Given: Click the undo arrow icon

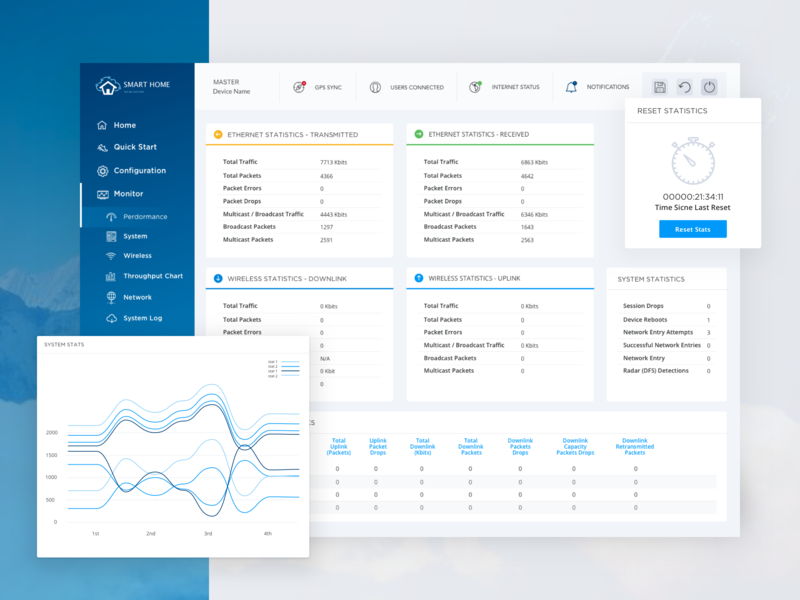Looking at the screenshot, I should (684, 87).
